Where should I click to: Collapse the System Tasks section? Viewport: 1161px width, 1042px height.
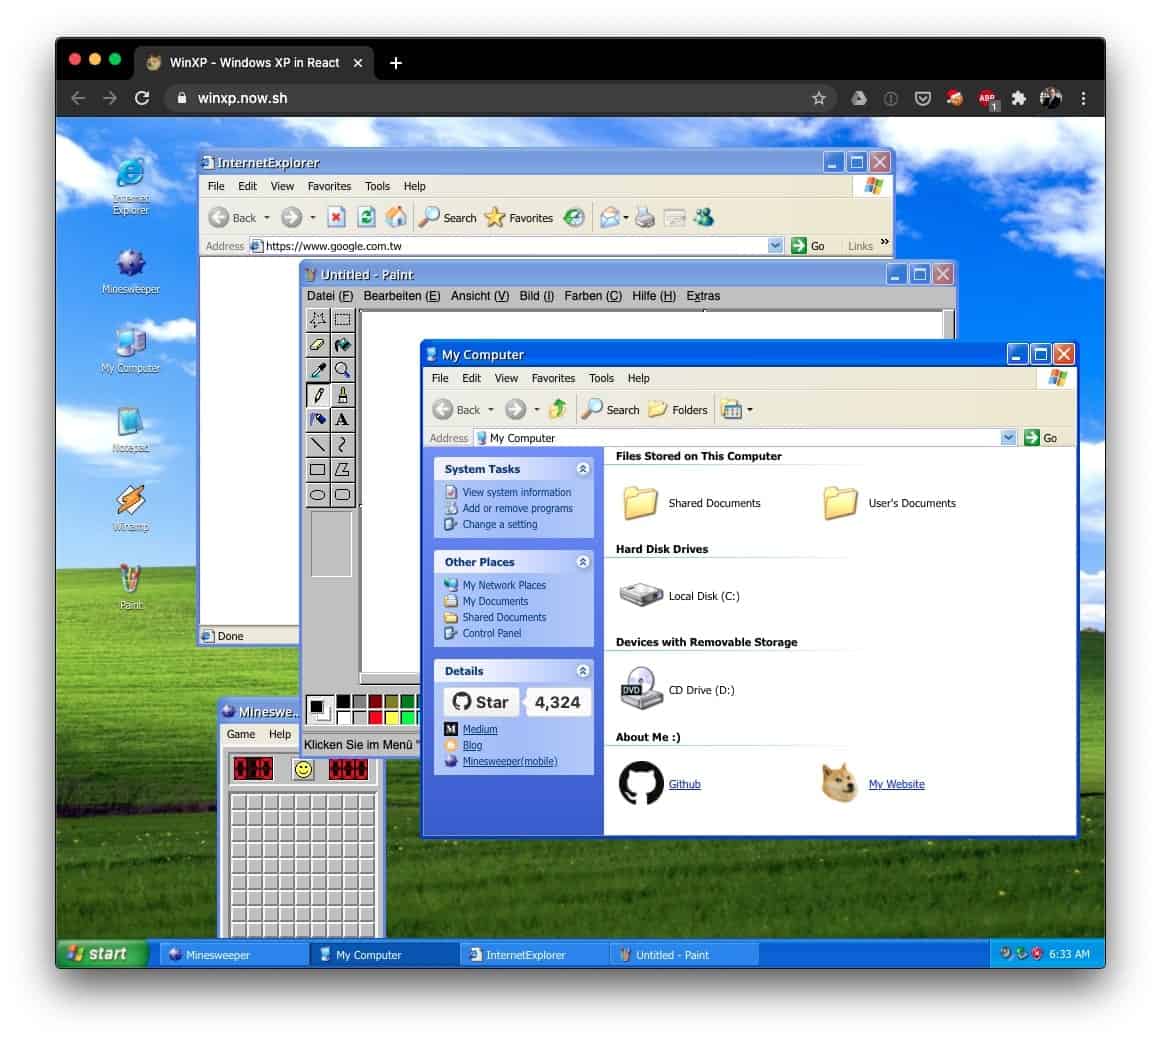pos(583,469)
